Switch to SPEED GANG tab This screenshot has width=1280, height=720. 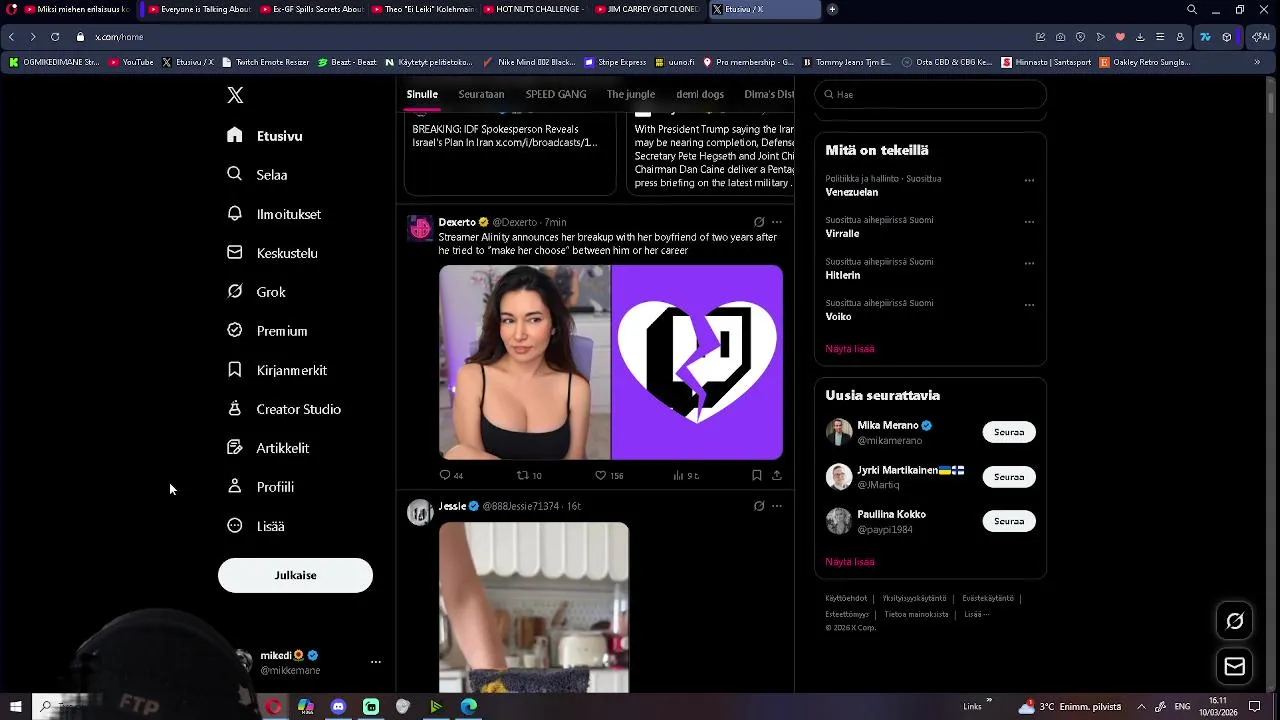pos(556,94)
